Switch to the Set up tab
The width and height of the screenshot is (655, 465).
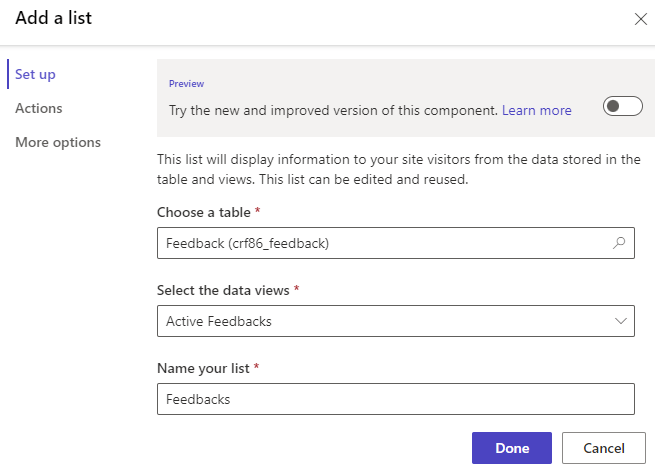(x=35, y=74)
